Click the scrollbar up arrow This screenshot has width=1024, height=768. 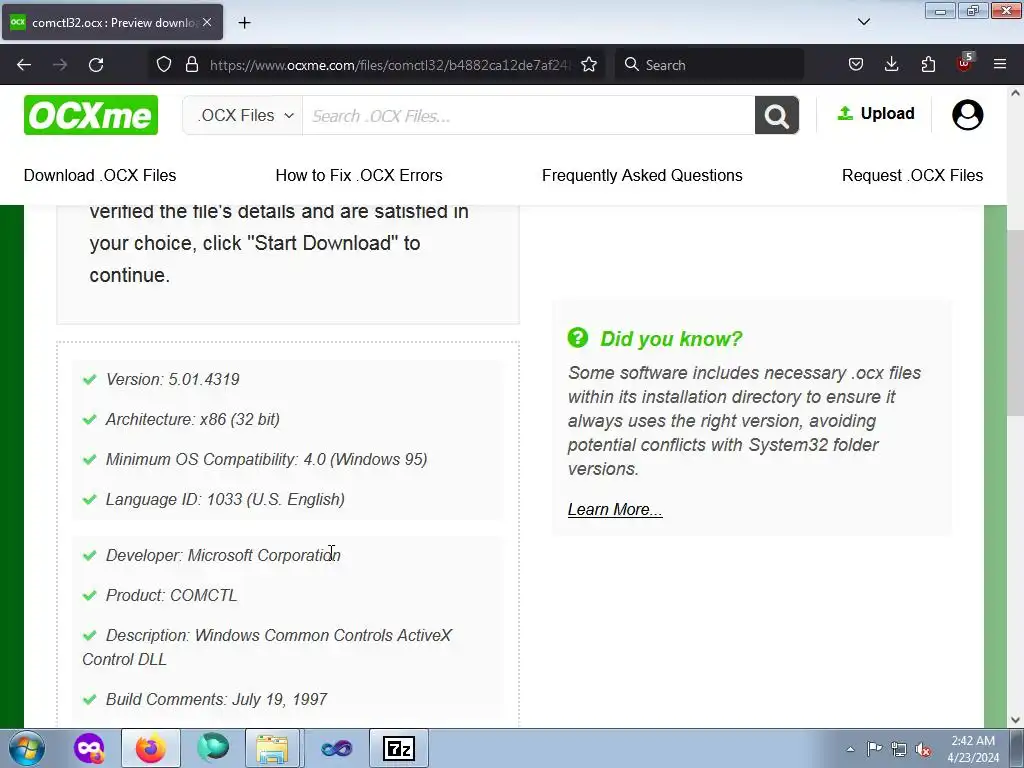pos(1015,93)
